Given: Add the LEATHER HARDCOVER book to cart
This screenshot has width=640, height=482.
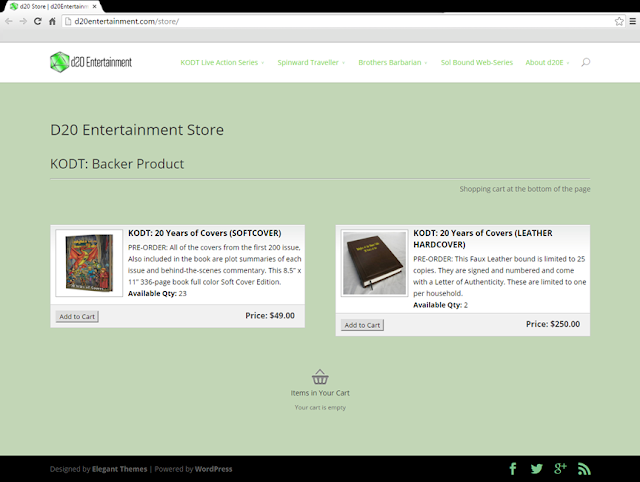Looking at the screenshot, I should (362, 325).
